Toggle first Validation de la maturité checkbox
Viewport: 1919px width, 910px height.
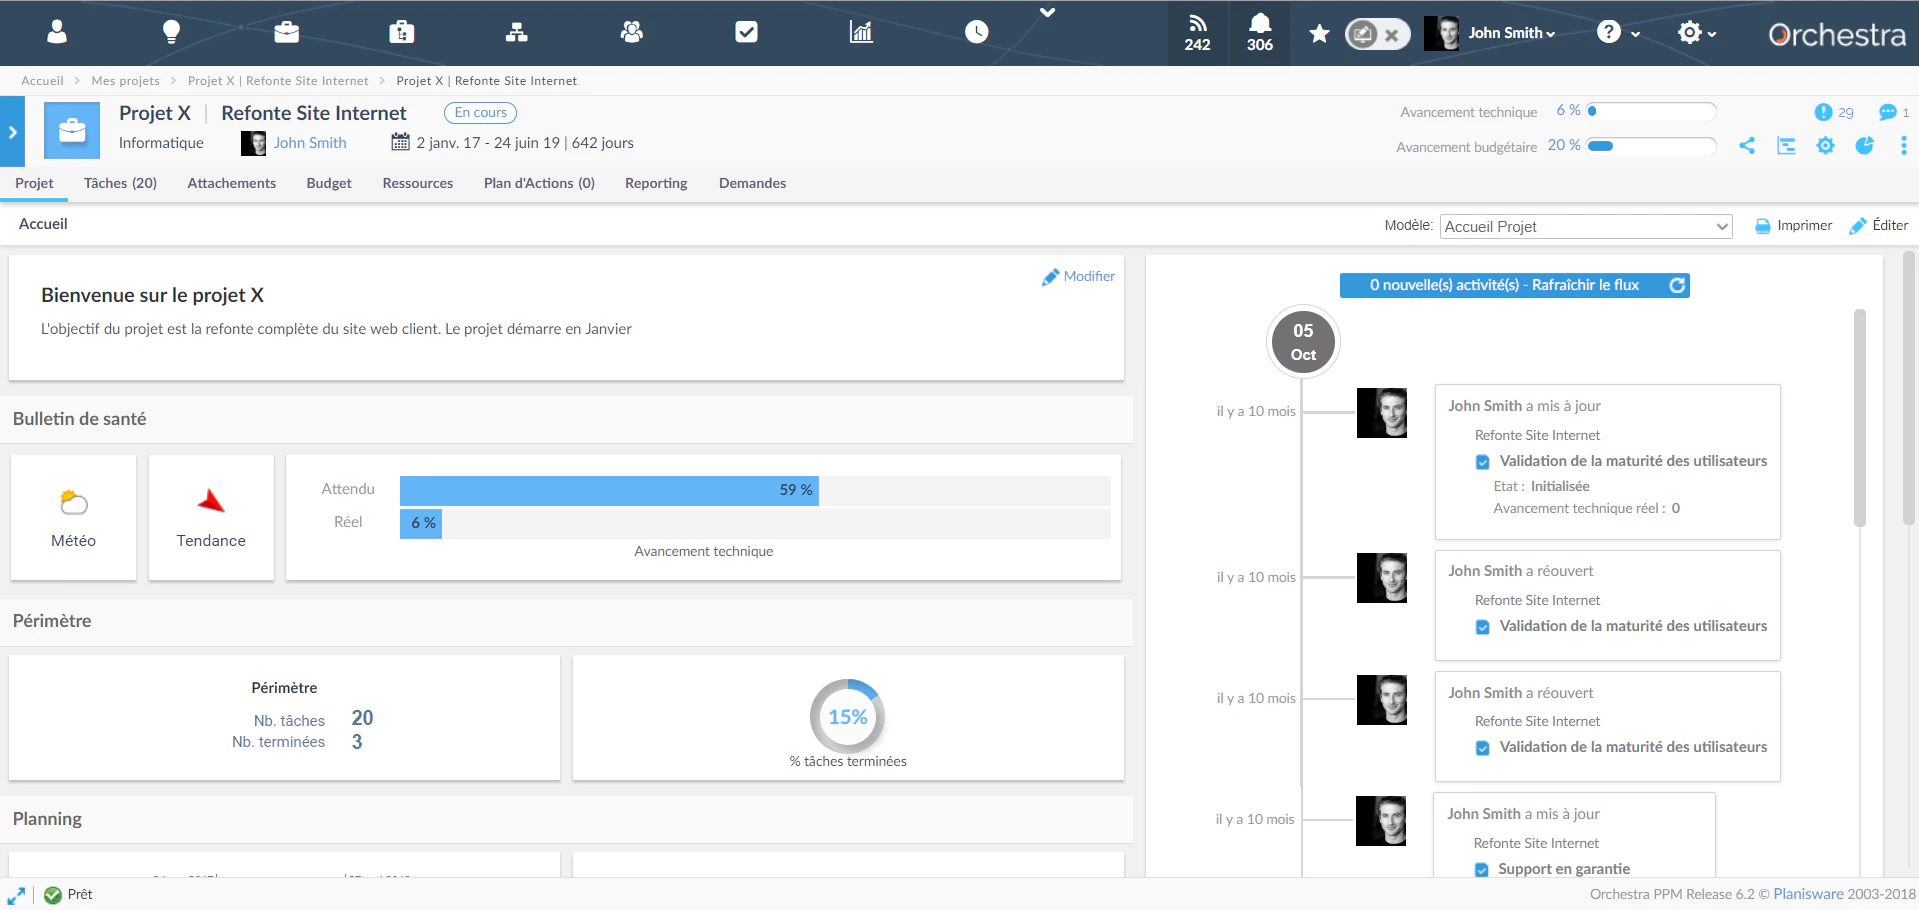(1483, 462)
